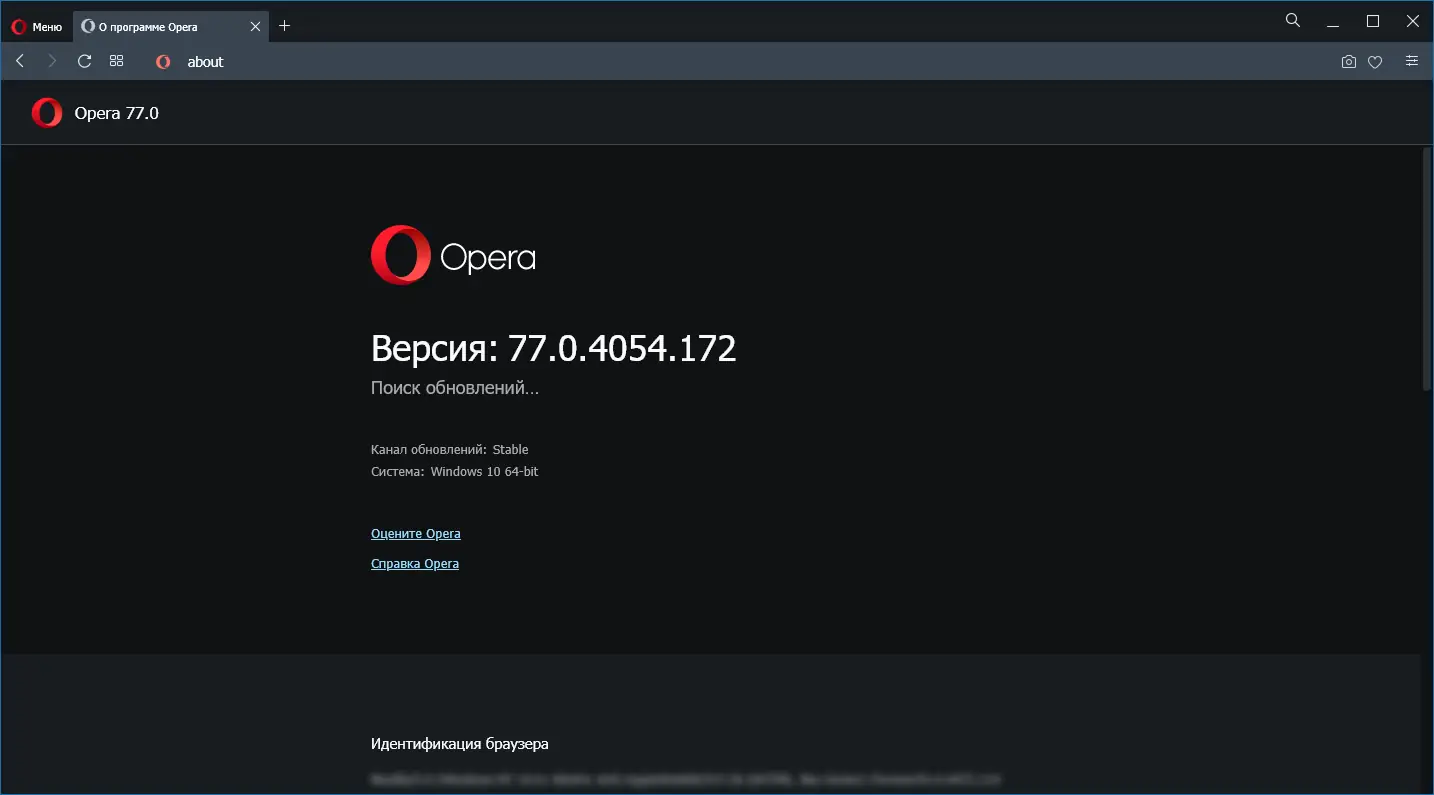Reload the current page

(x=84, y=61)
